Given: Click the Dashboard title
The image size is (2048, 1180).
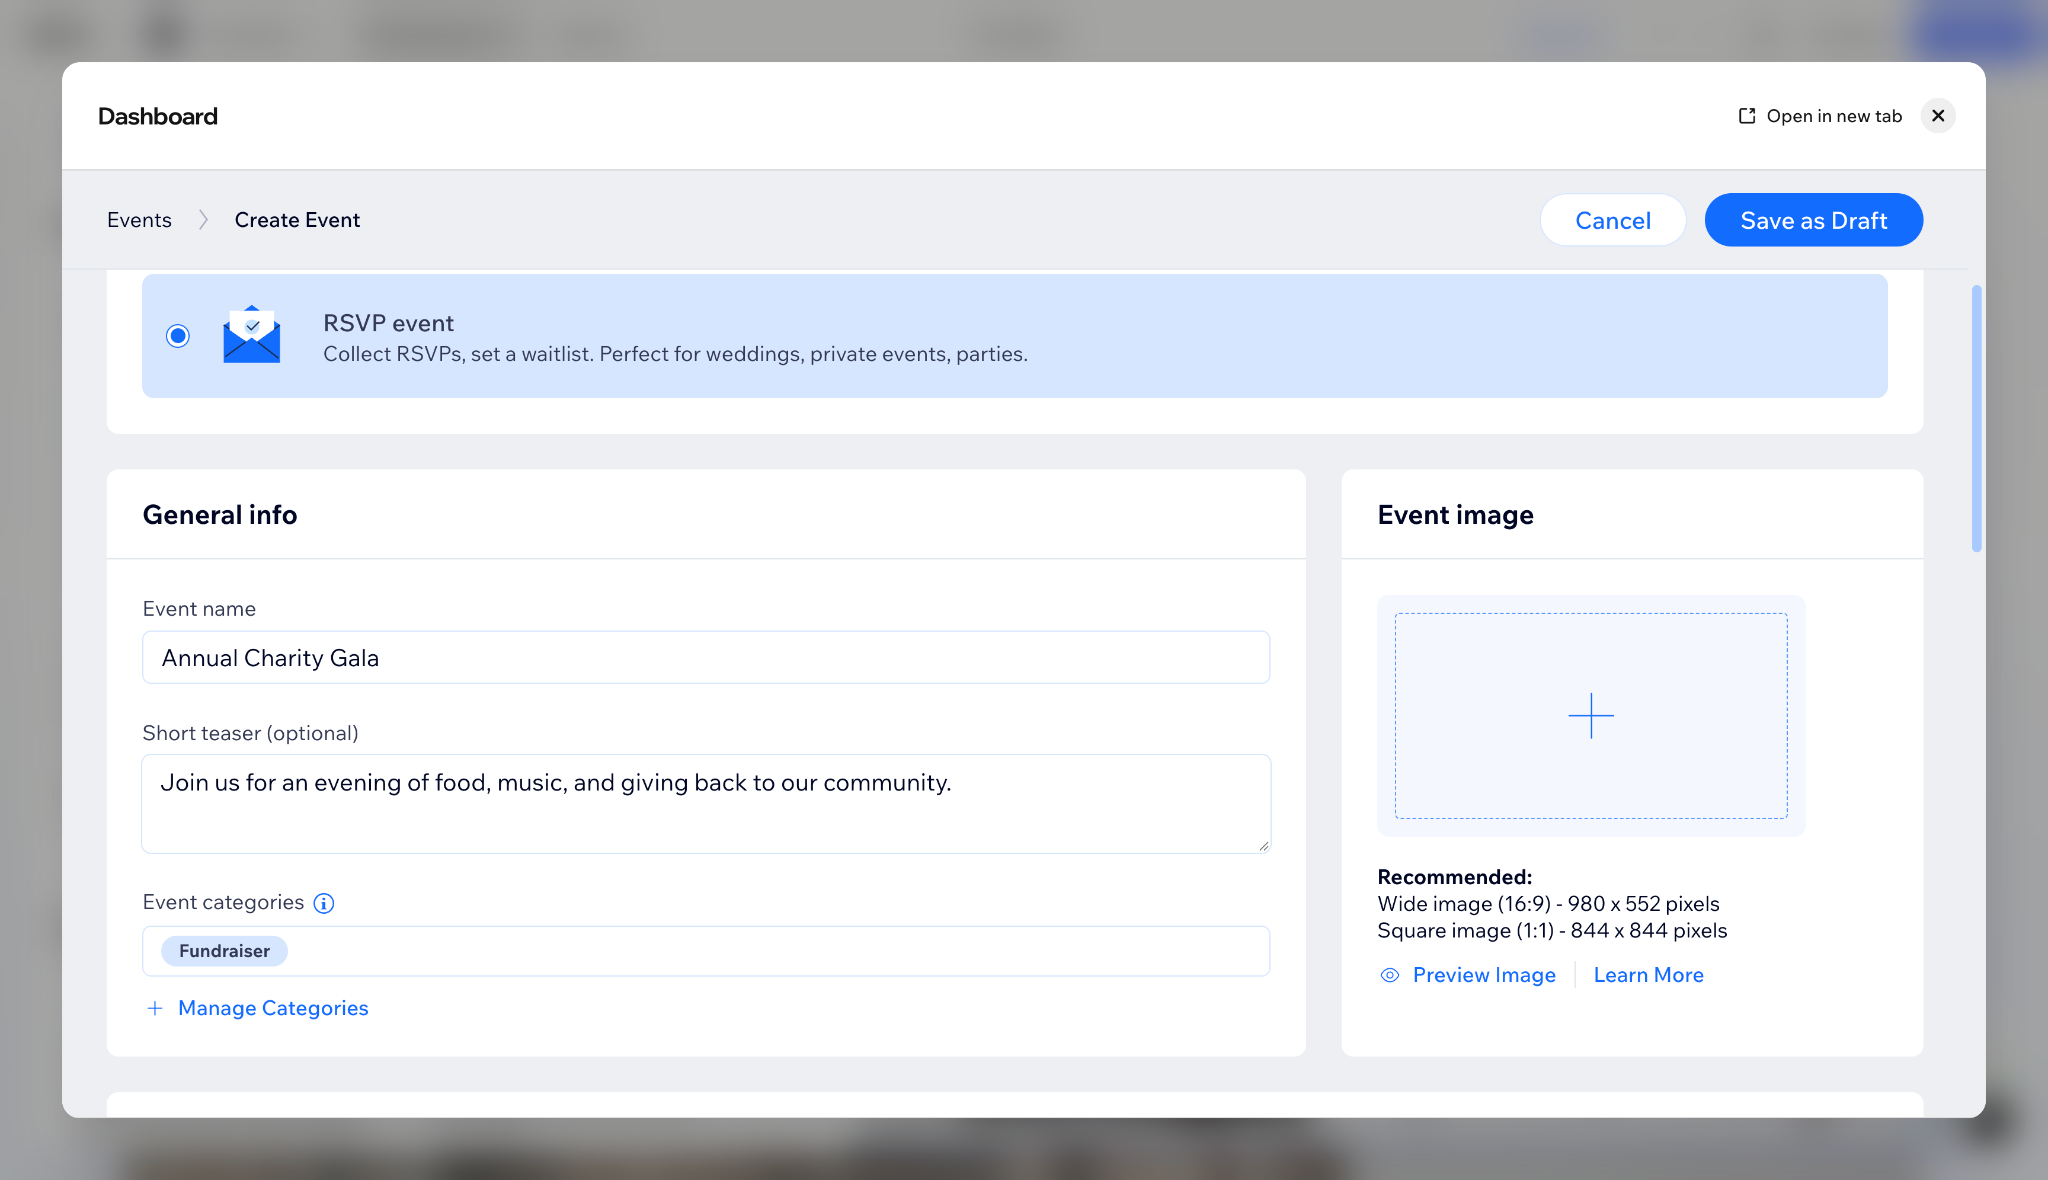Looking at the screenshot, I should click(x=158, y=116).
